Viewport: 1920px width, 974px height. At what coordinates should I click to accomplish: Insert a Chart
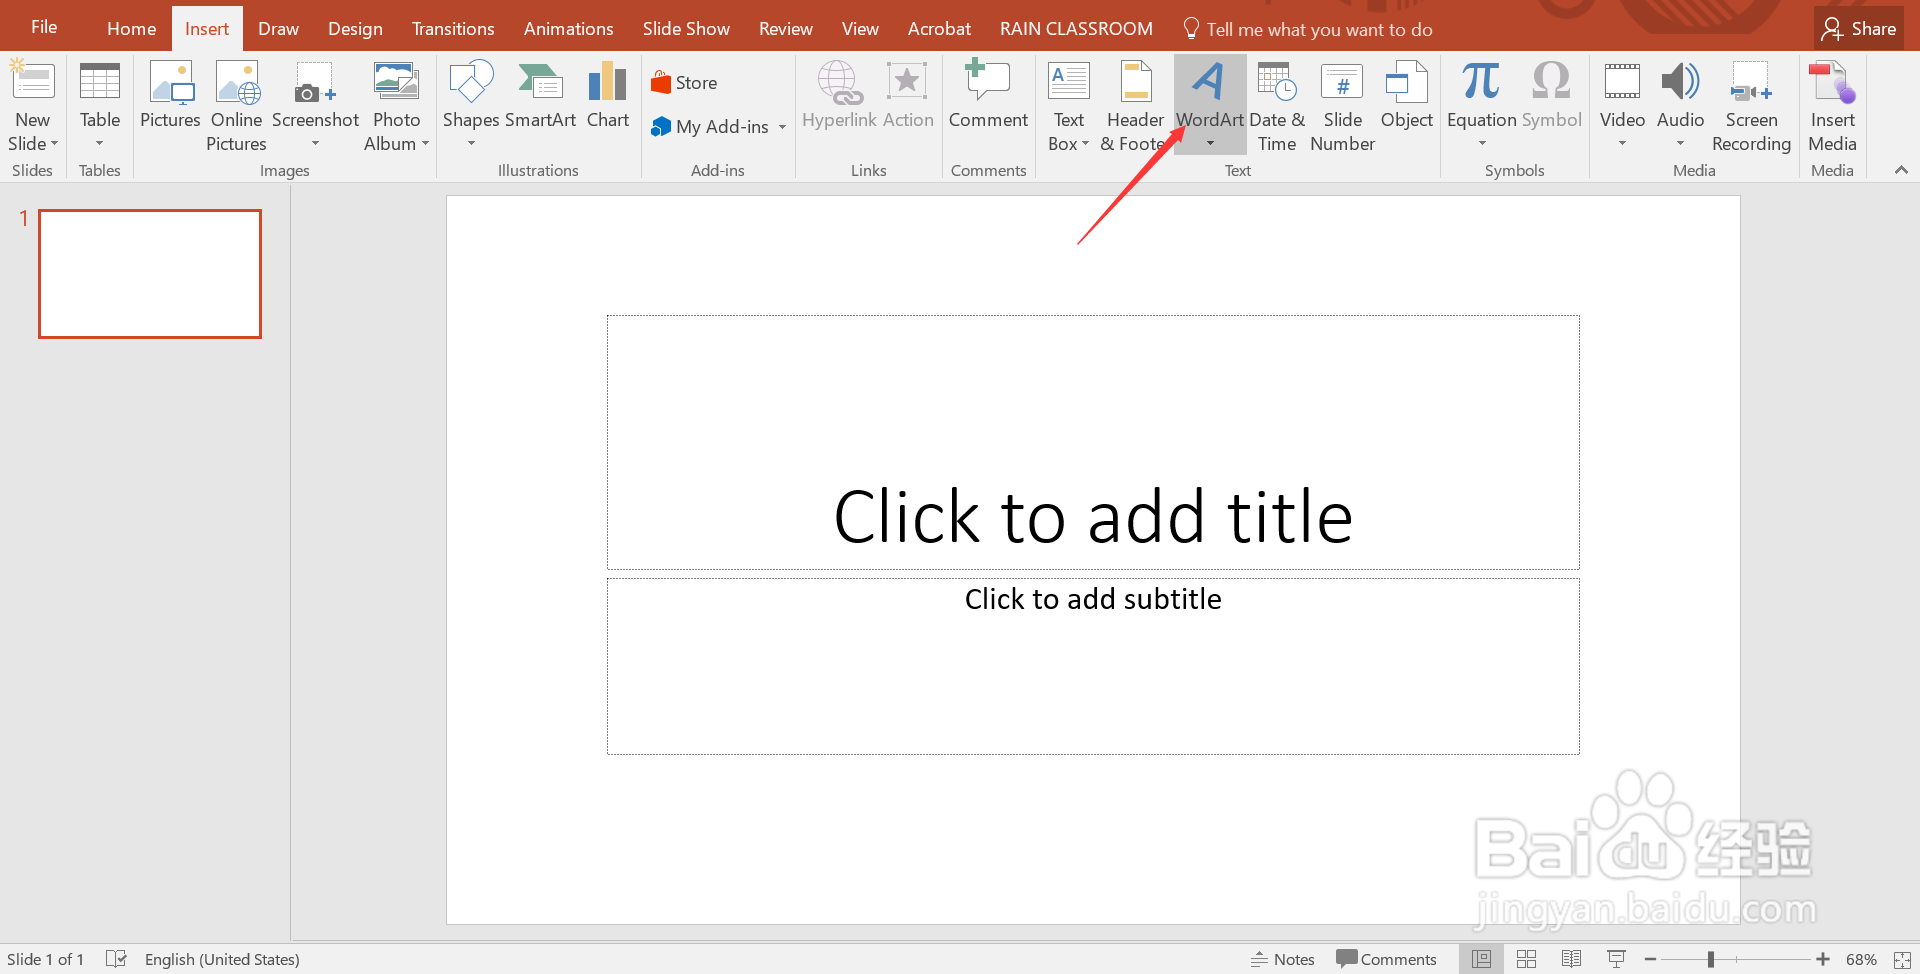click(x=608, y=96)
